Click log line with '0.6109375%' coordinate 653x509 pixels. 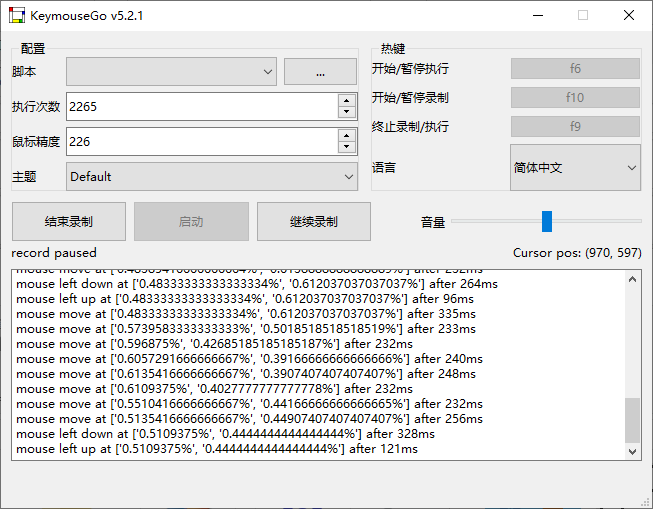[x=214, y=389]
